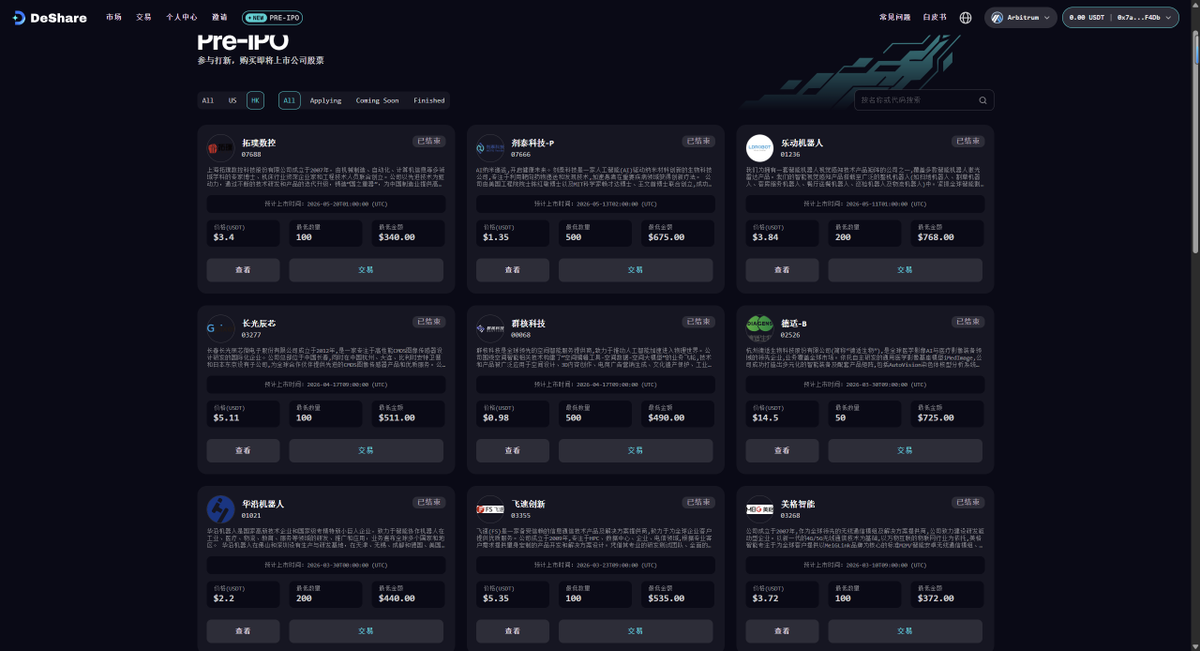This screenshot has width=1200, height=651.
Task: Click 查看 on stock 07688 card
Action: pyautogui.click(x=243, y=270)
